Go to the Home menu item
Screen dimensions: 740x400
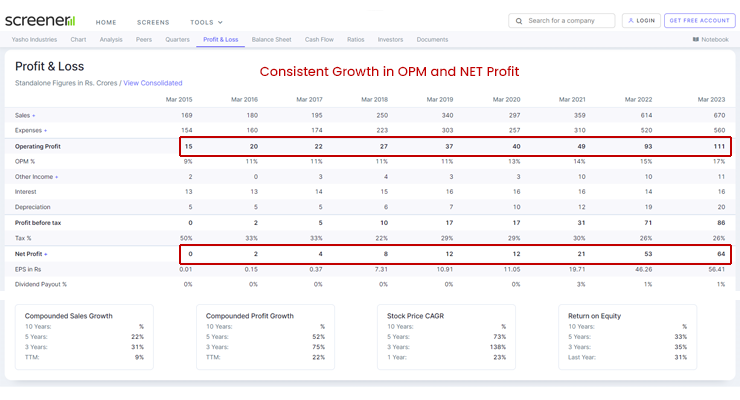(x=106, y=22)
